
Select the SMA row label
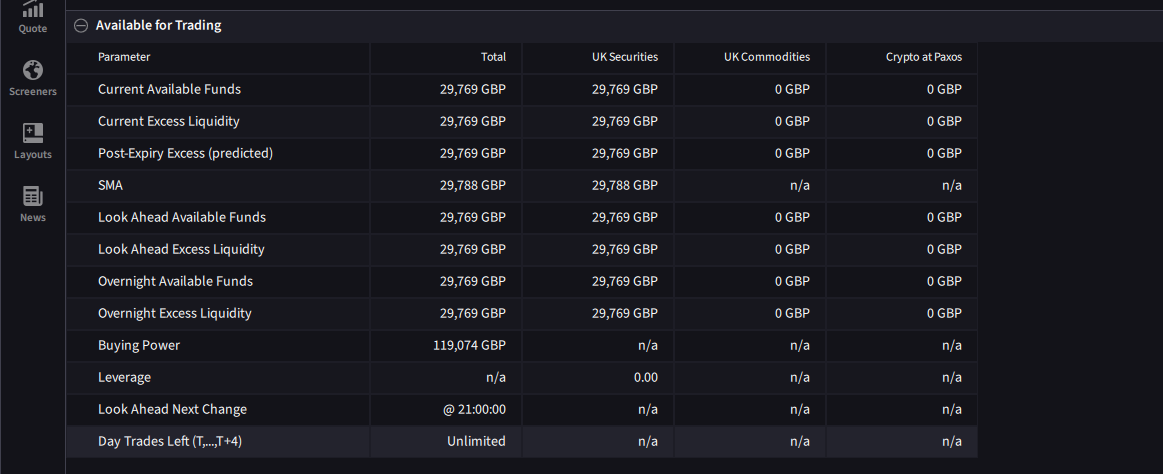point(111,185)
